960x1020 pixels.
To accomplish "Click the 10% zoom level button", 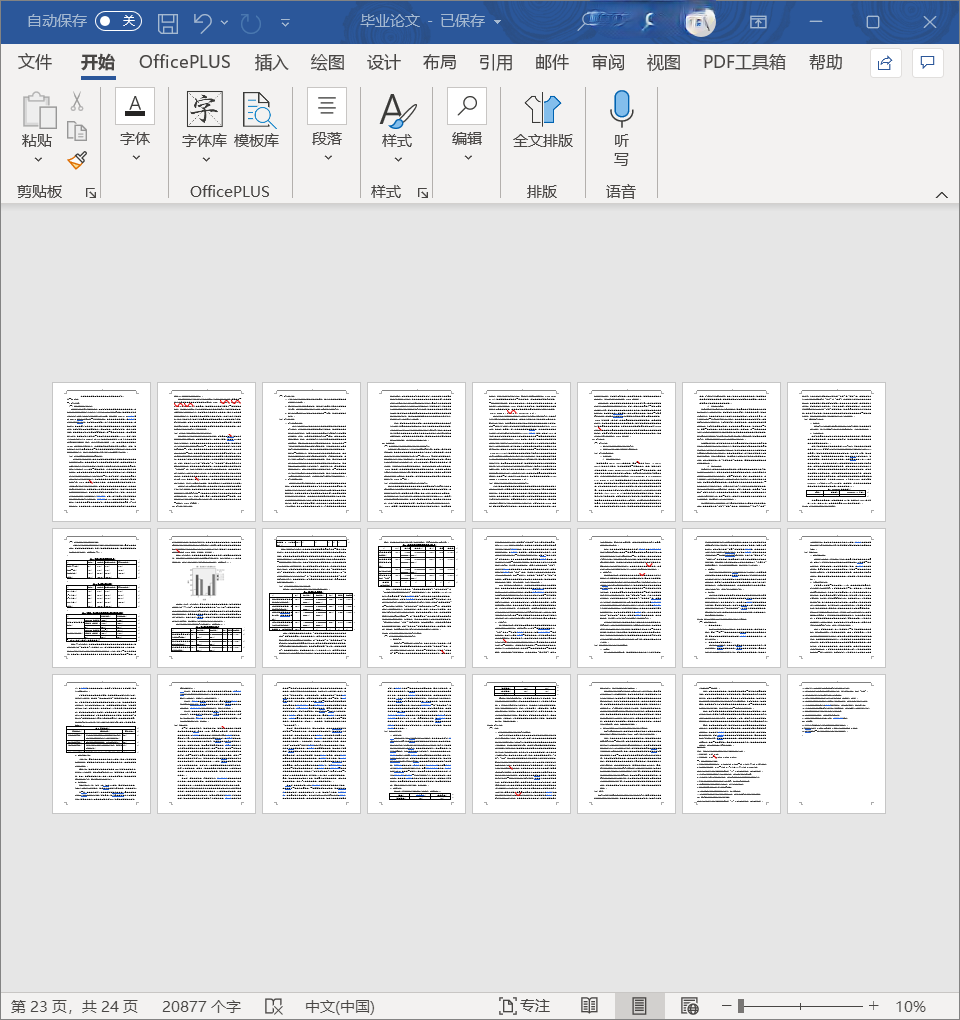I will (x=910, y=1006).
